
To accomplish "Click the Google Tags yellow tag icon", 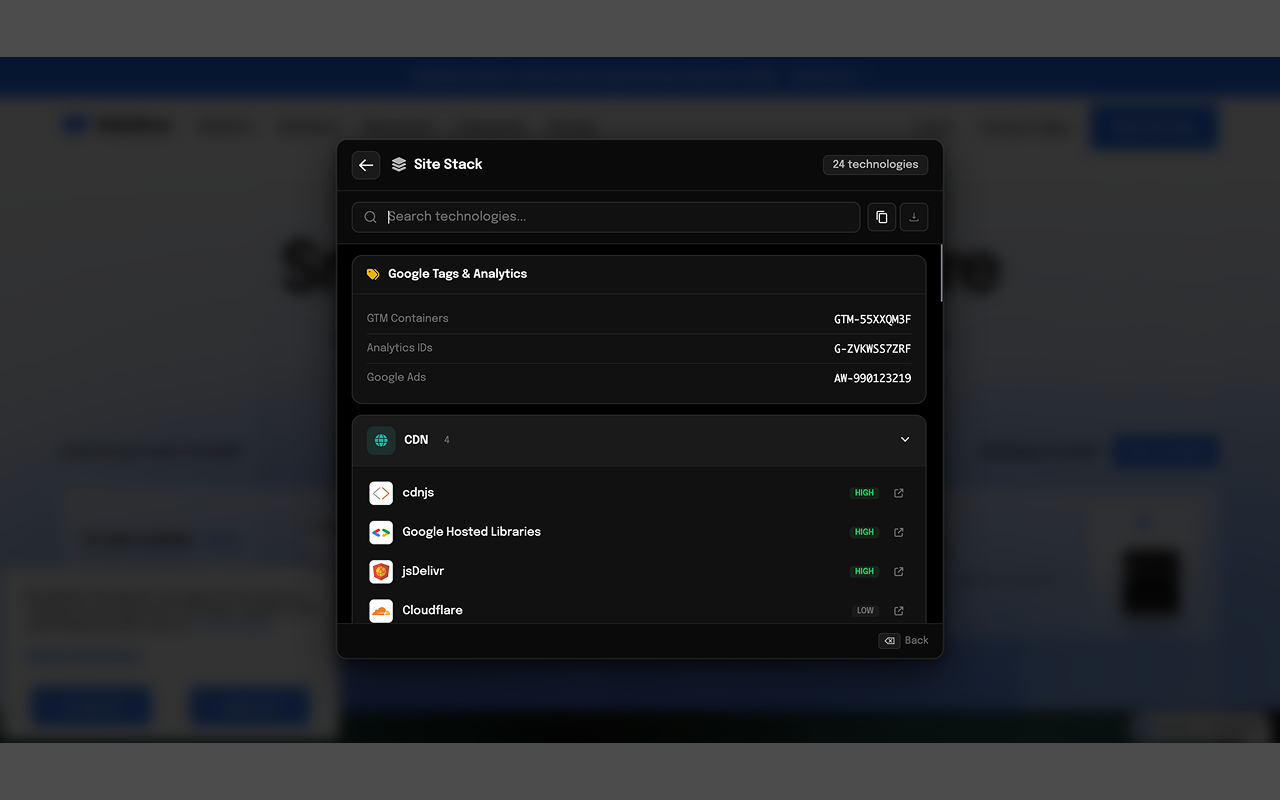I will coord(373,274).
